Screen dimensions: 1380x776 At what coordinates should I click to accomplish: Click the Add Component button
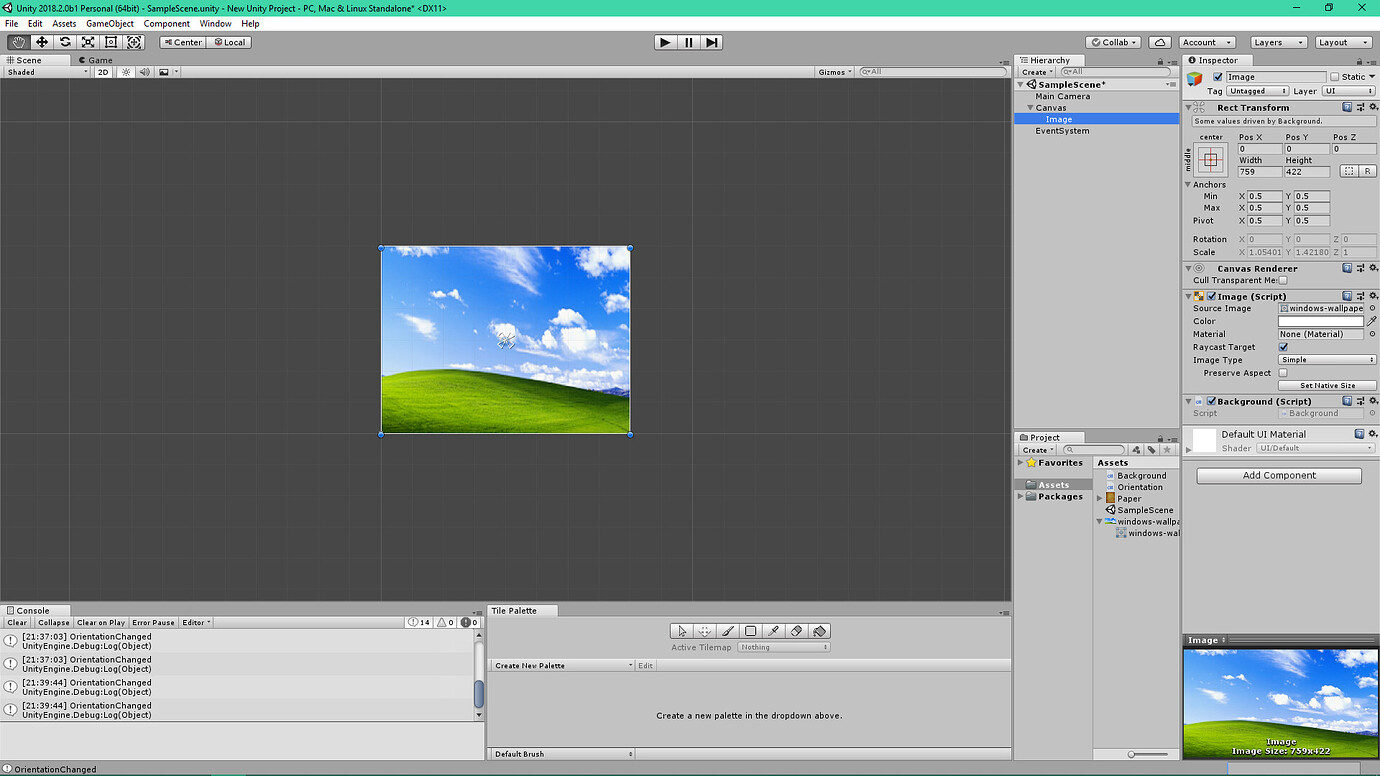point(1278,475)
